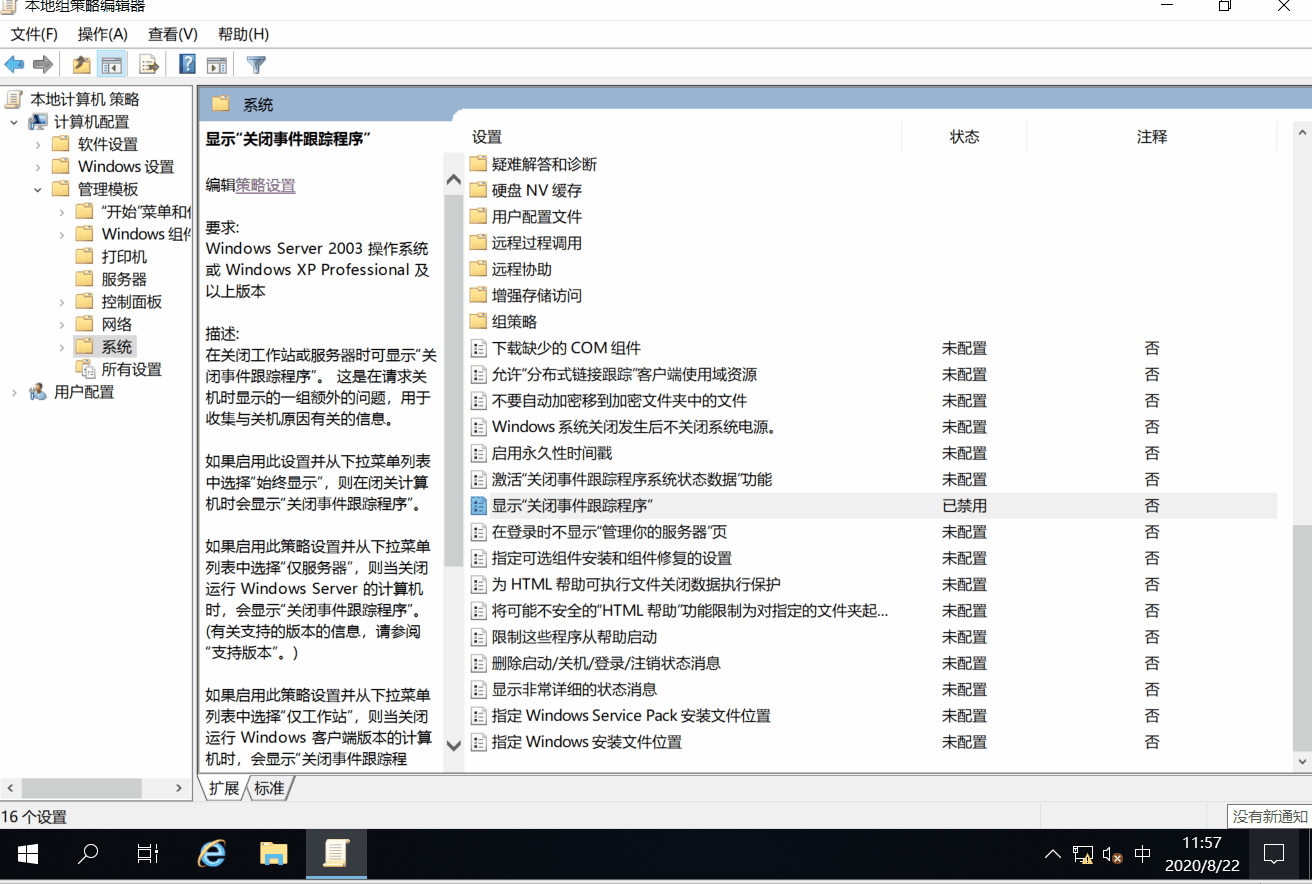This screenshot has height=884, width=1312.
Task: Open the 组策略 folder in list
Action: [514, 322]
